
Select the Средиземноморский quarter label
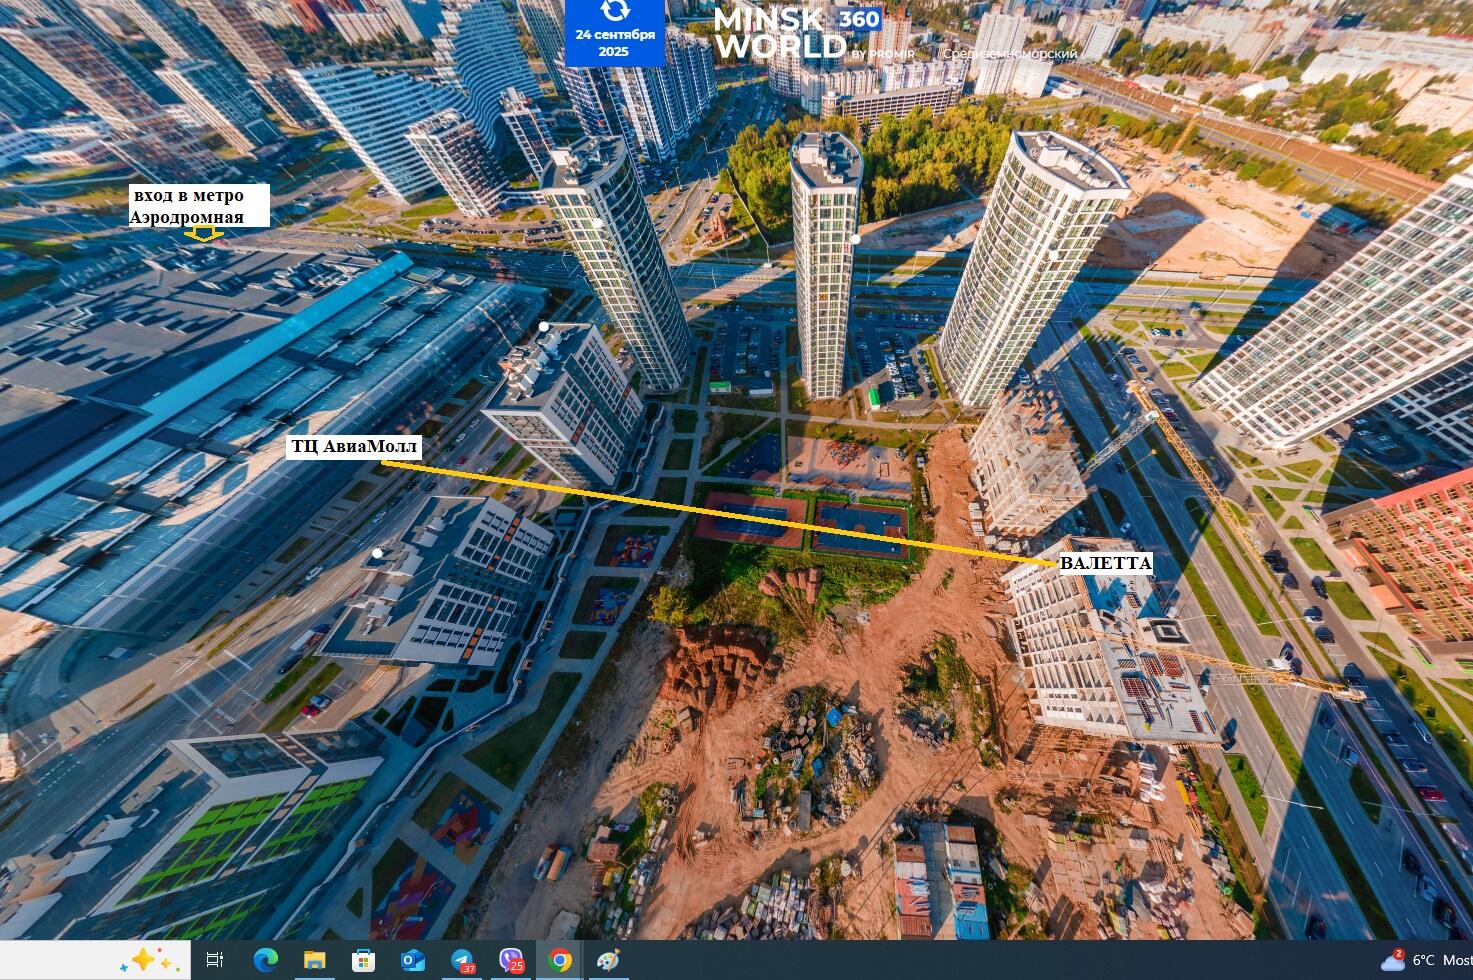pos(1010,54)
